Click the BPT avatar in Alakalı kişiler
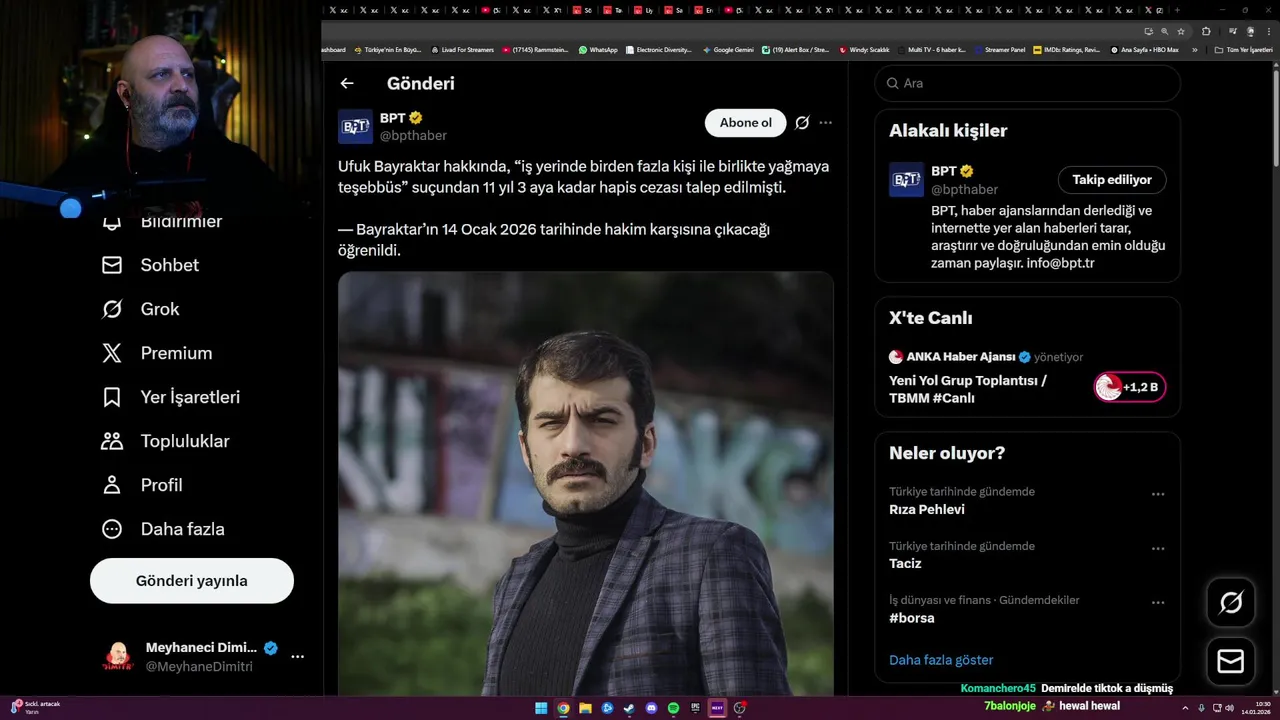 pyautogui.click(x=906, y=180)
